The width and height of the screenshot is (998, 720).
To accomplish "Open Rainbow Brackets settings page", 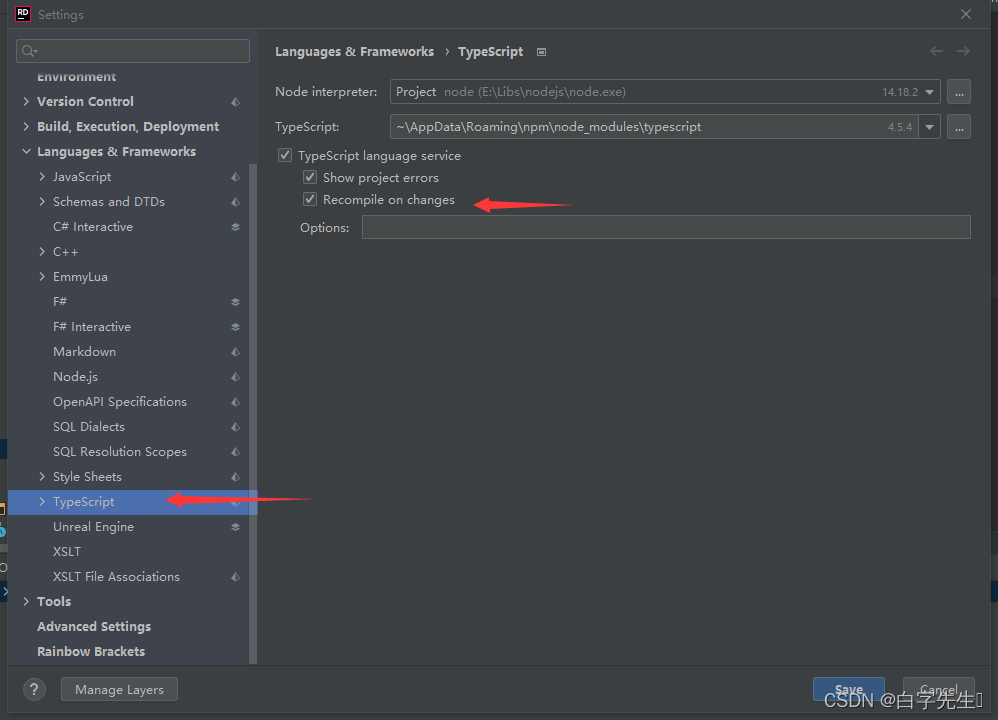I will (91, 651).
